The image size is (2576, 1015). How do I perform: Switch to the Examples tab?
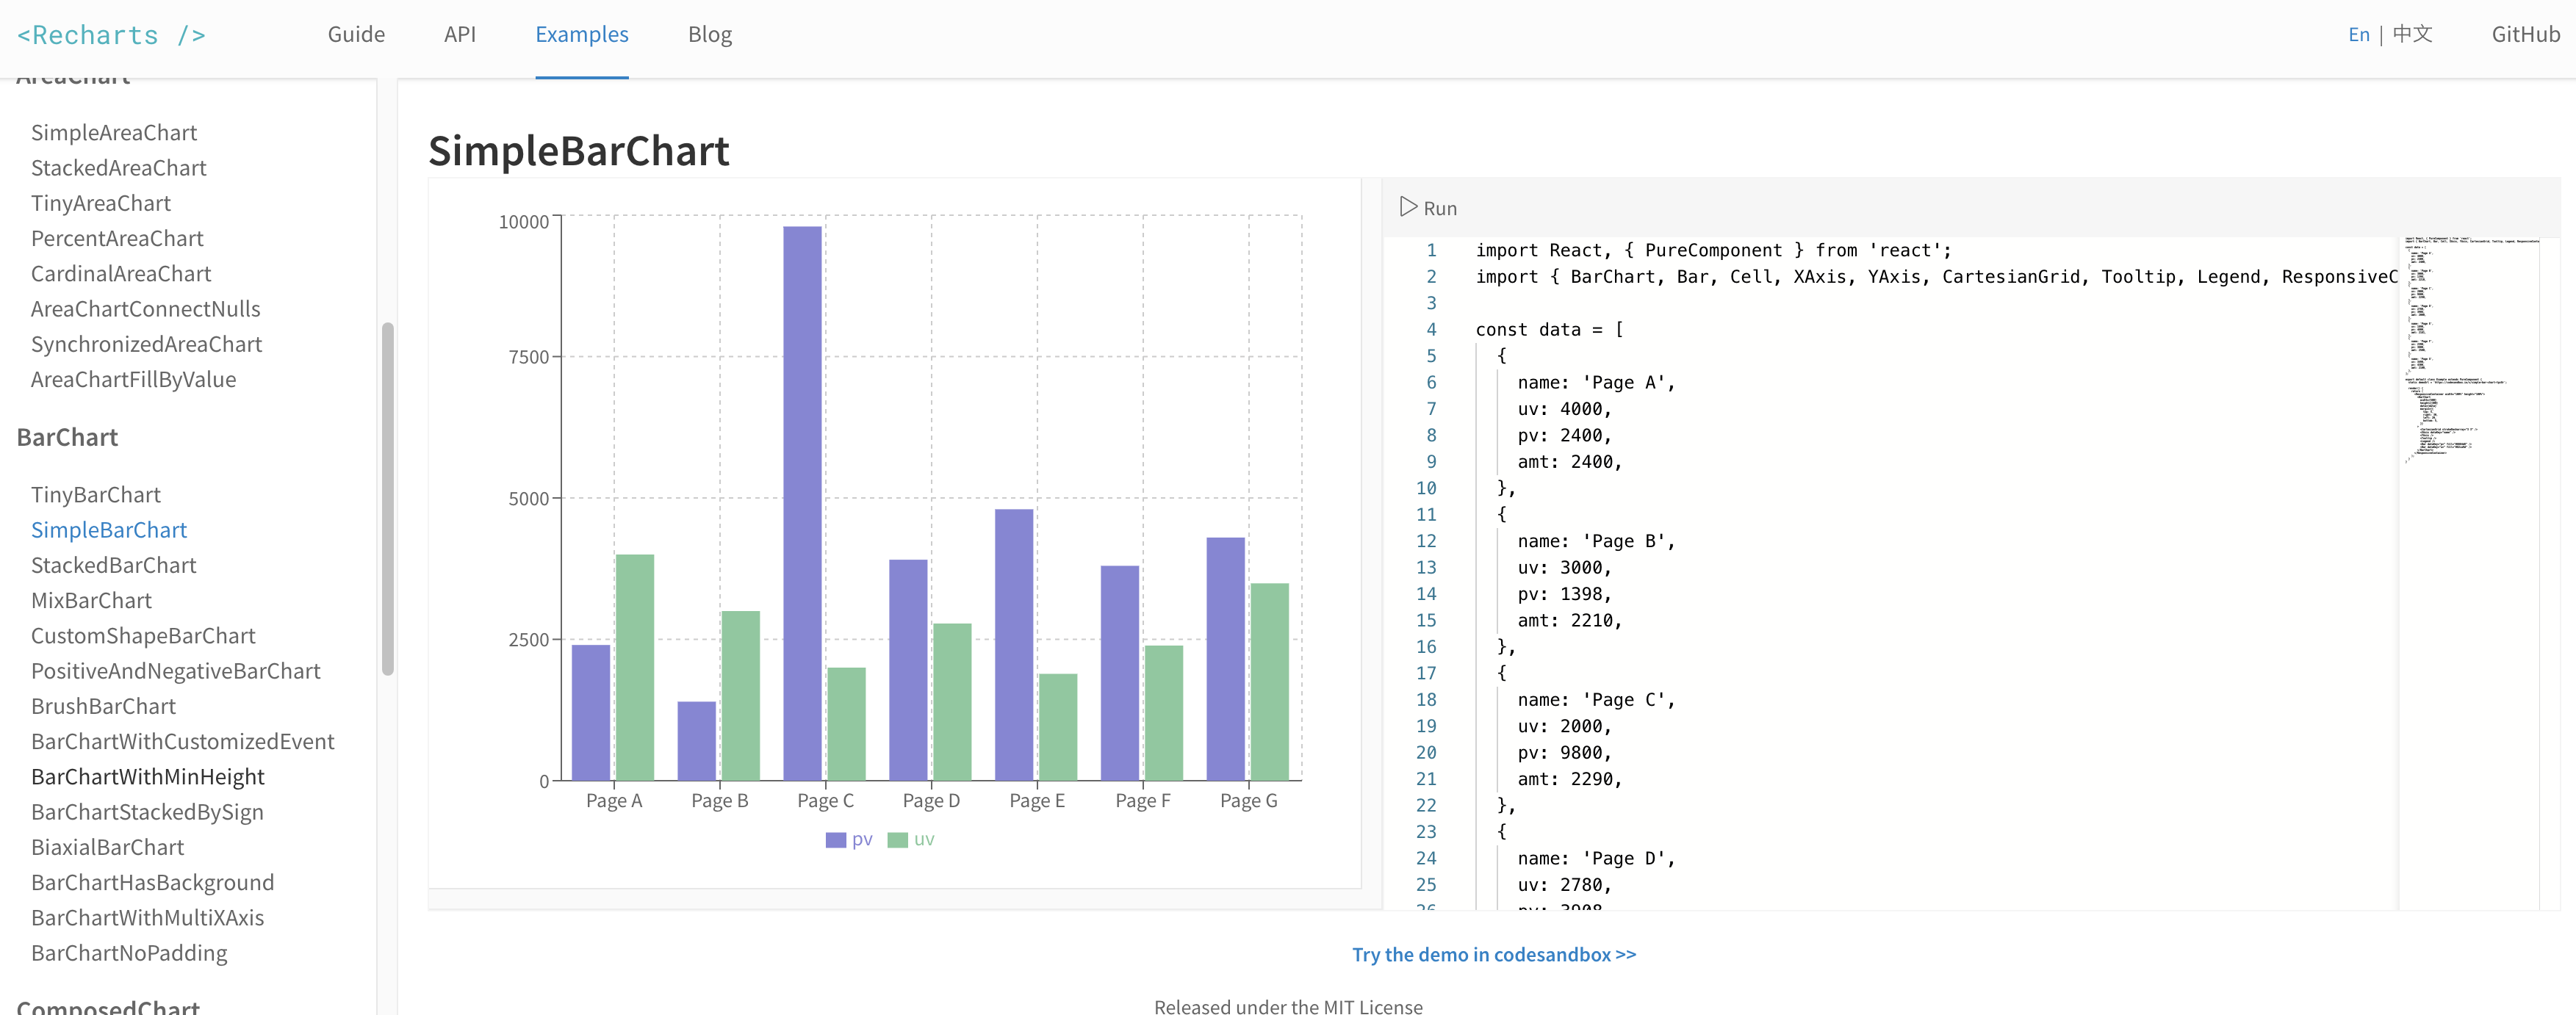point(581,35)
